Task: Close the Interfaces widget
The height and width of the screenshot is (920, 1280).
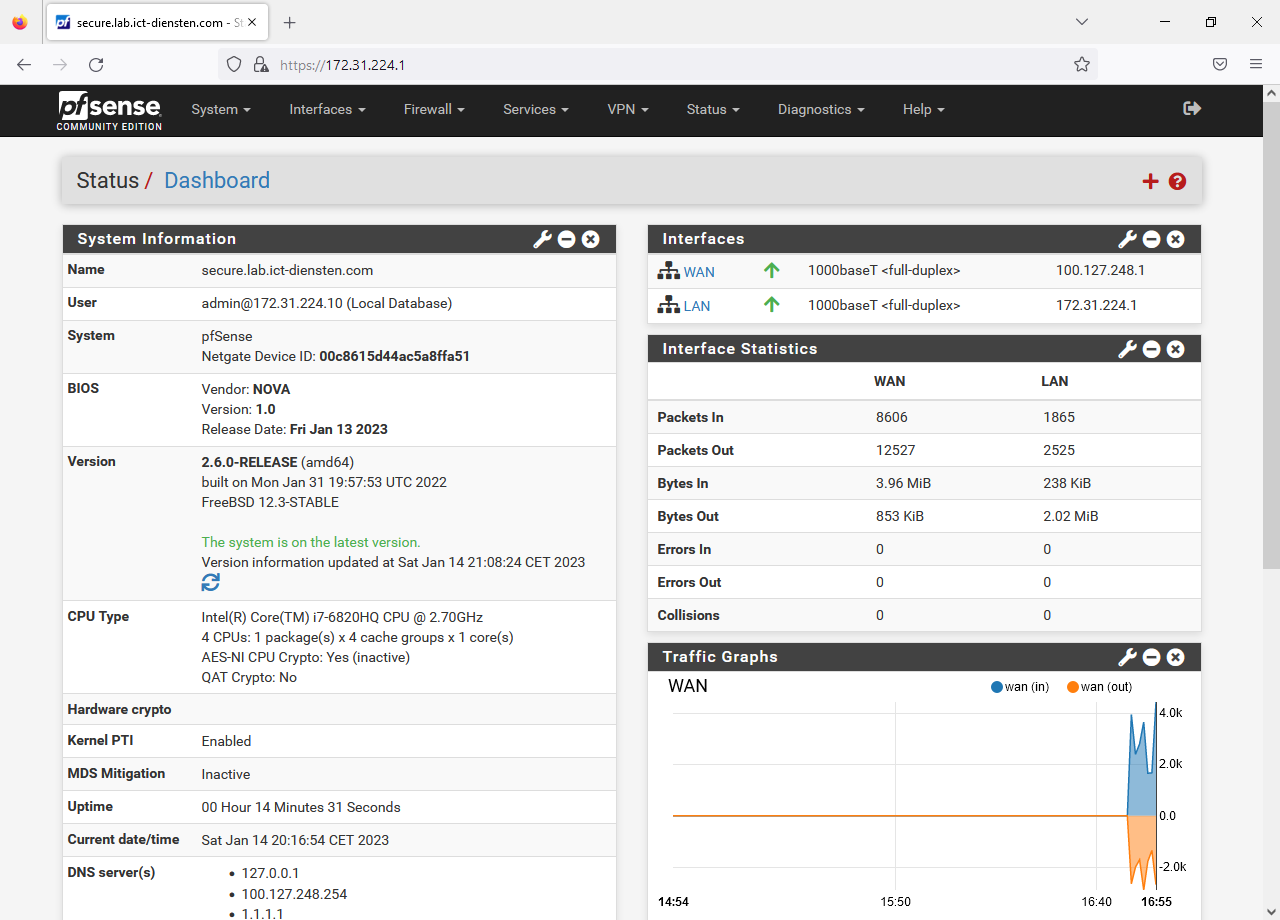Action: 1176,239
